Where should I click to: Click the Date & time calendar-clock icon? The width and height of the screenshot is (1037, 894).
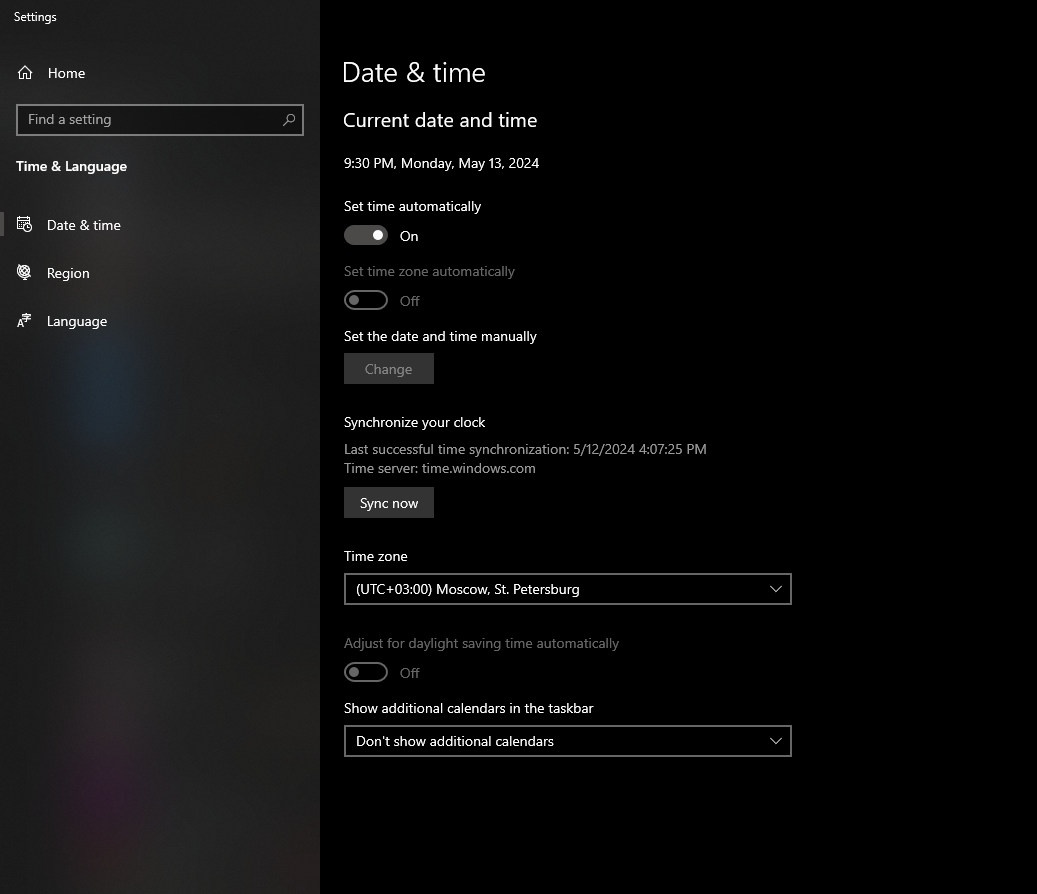tap(25, 225)
